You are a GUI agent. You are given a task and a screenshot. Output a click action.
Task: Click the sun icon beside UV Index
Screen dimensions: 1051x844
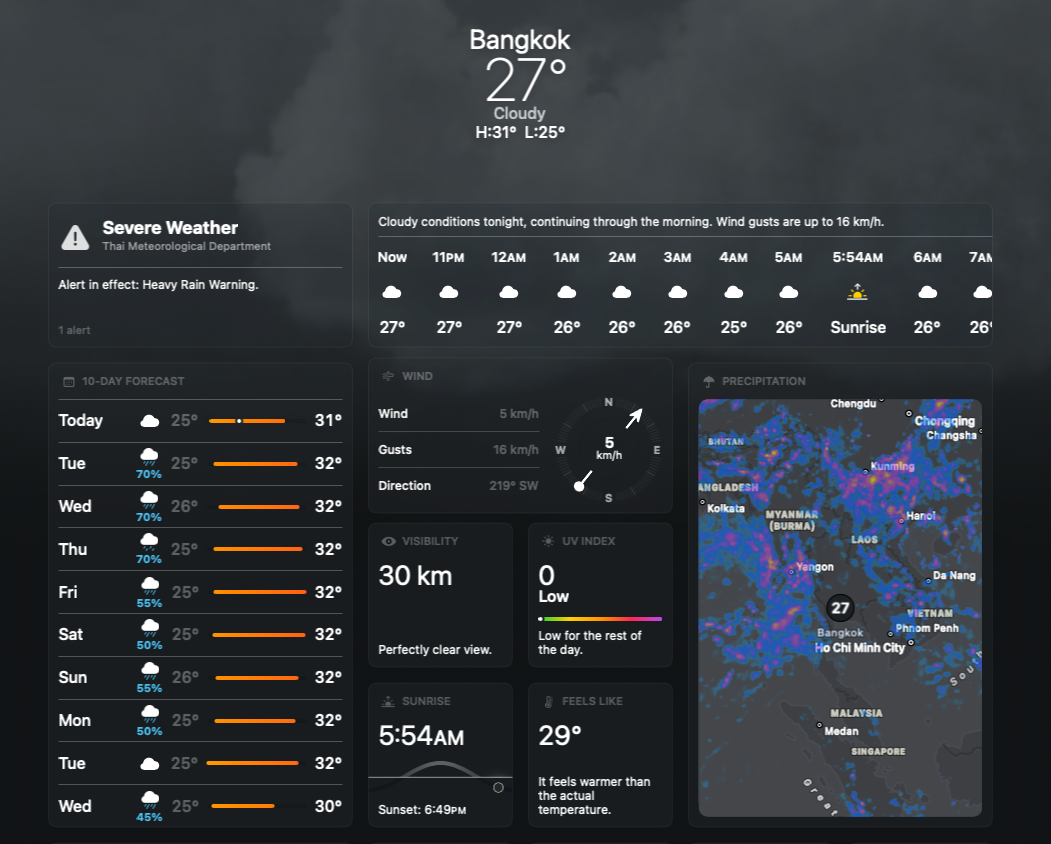(548, 541)
